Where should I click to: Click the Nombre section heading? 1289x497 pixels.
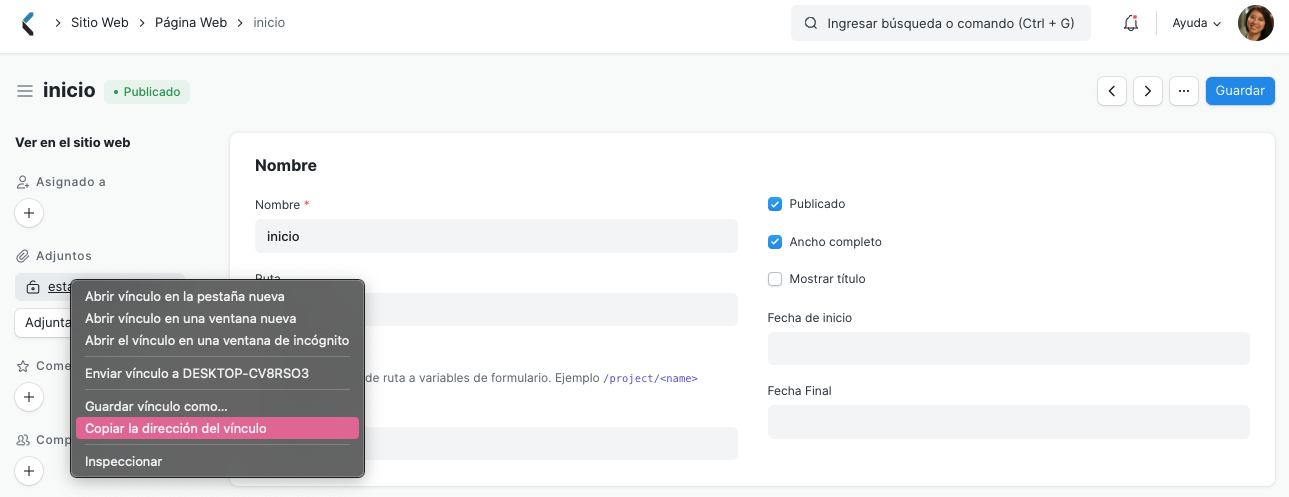tap(286, 165)
